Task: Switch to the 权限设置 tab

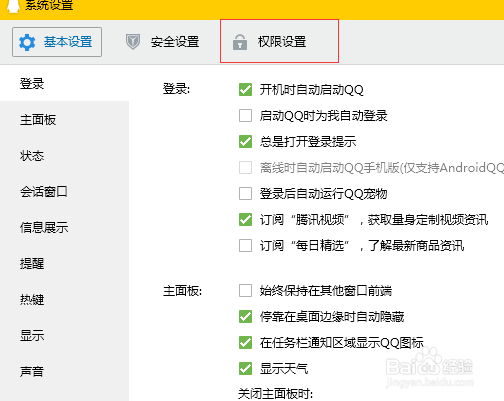Action: [x=279, y=41]
